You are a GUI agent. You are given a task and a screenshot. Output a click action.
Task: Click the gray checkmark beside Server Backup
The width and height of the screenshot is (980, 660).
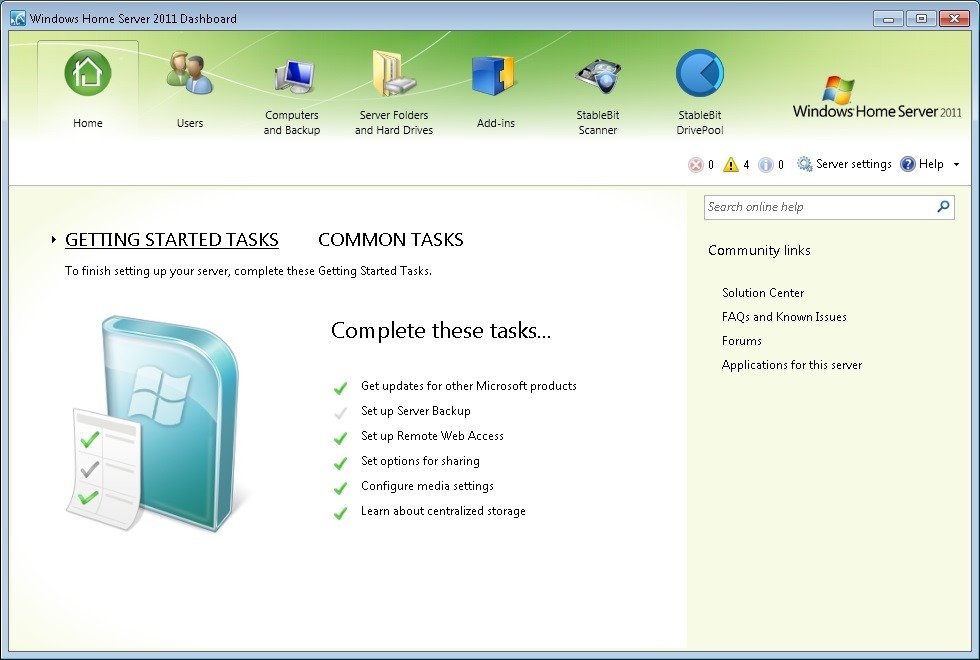pyautogui.click(x=340, y=413)
